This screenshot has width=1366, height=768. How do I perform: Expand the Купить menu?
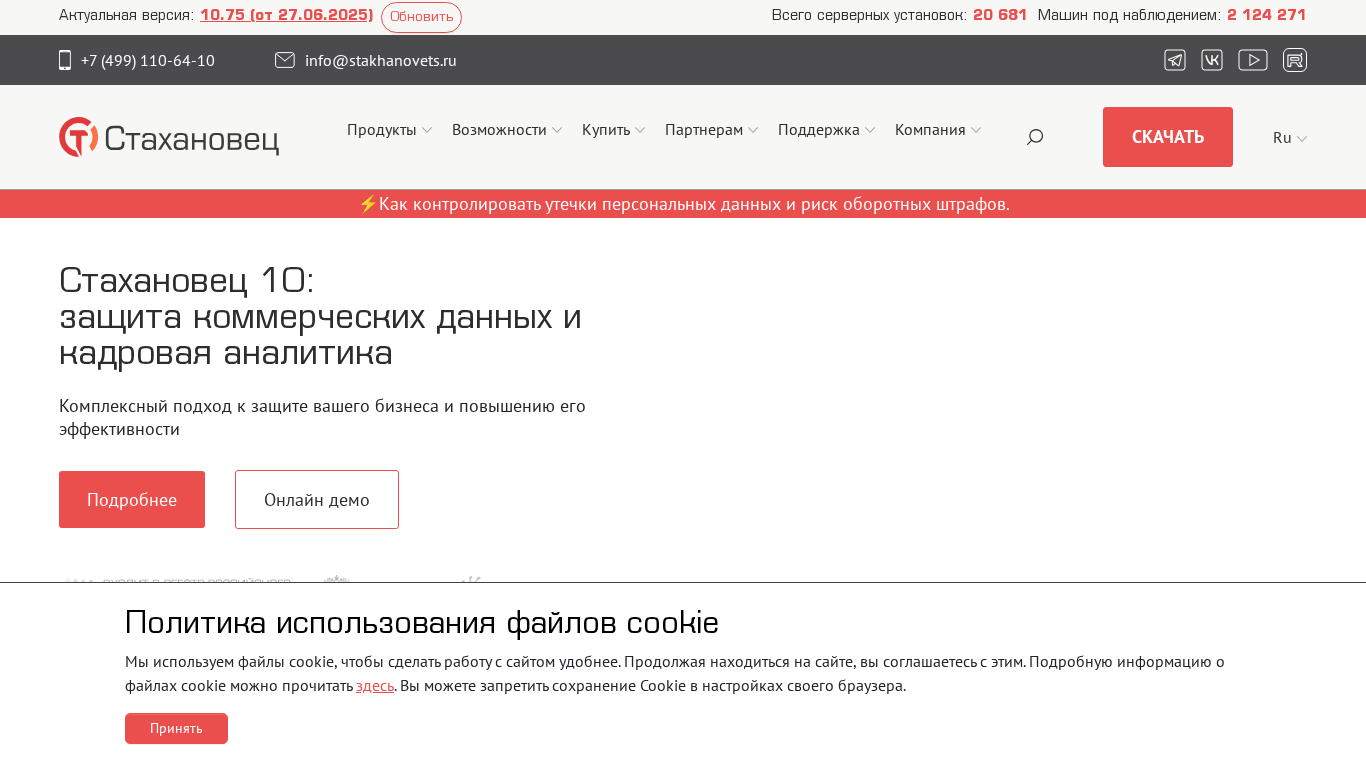(613, 130)
